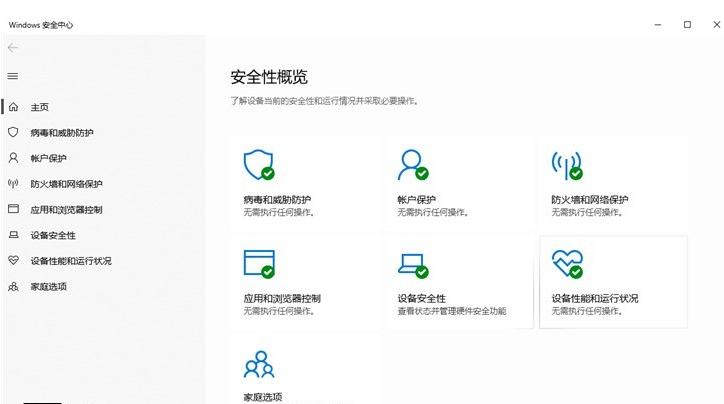Click the sidebar family icon
Screen dimensions: 724x404
13,286
